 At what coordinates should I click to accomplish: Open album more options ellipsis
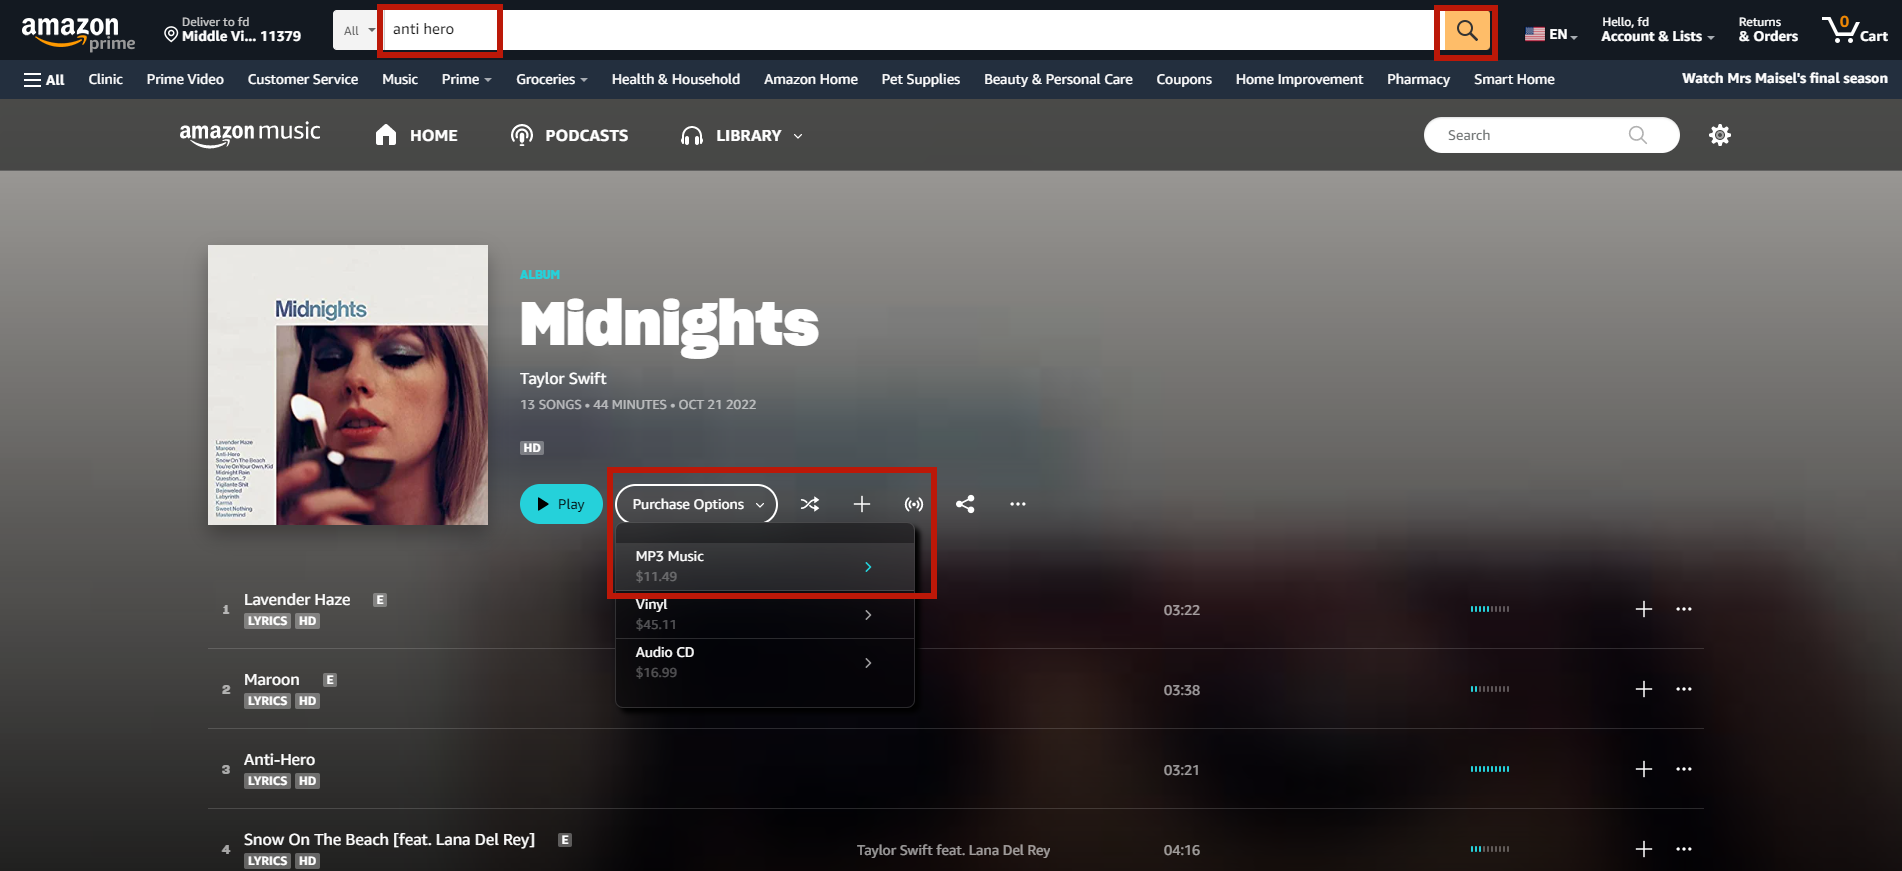tap(1018, 504)
